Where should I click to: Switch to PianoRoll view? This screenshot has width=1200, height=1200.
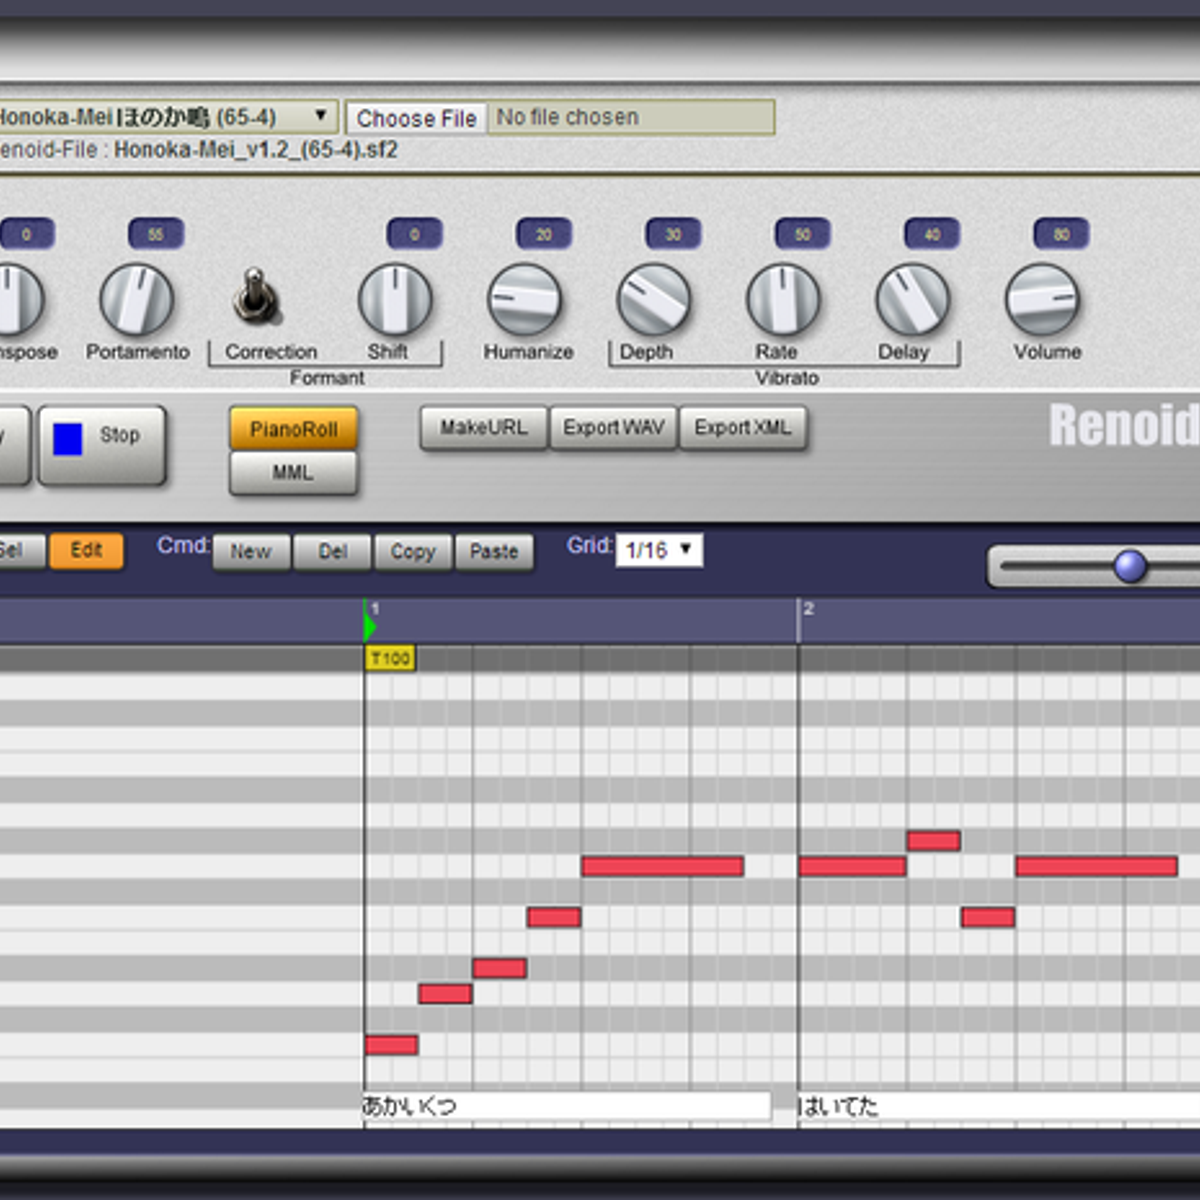pos(293,430)
